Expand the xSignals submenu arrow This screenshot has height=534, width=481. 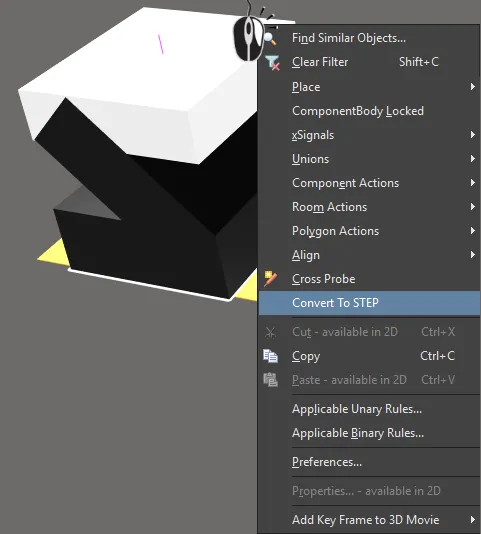pyautogui.click(x=472, y=135)
